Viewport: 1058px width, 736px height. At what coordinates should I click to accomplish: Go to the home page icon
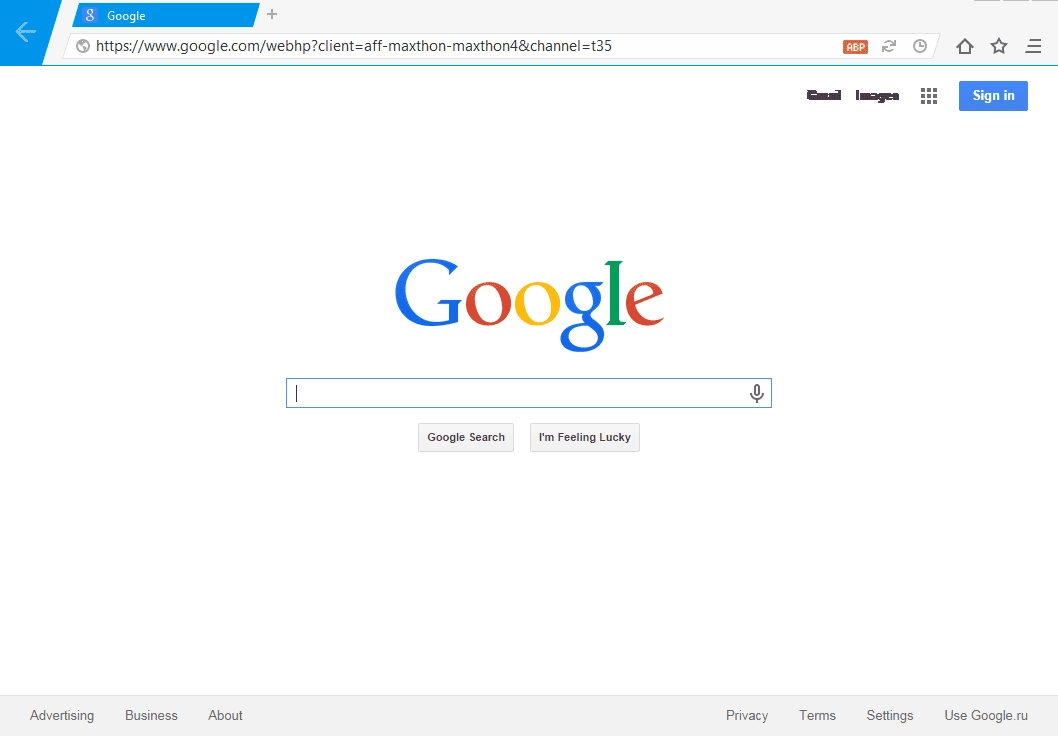965,46
